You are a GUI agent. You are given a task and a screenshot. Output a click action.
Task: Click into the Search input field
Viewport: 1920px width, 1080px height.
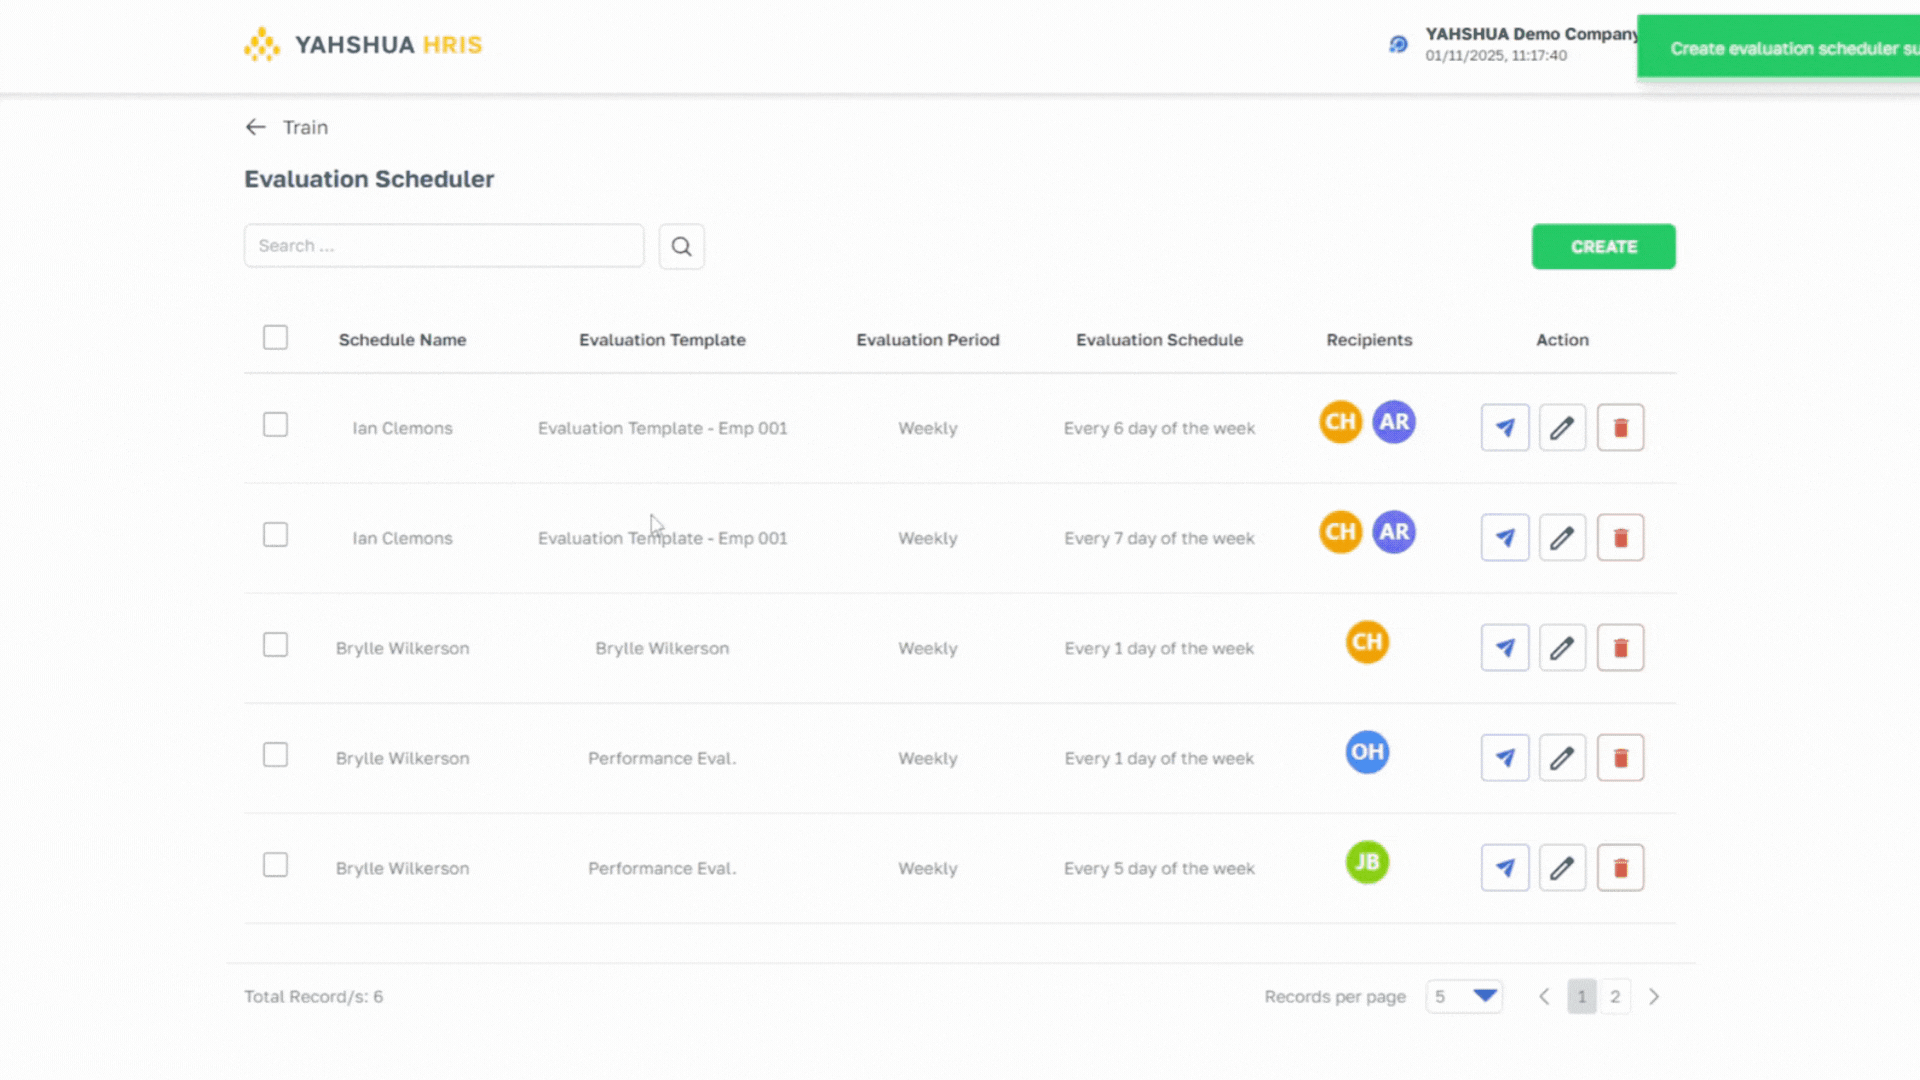[x=444, y=246]
